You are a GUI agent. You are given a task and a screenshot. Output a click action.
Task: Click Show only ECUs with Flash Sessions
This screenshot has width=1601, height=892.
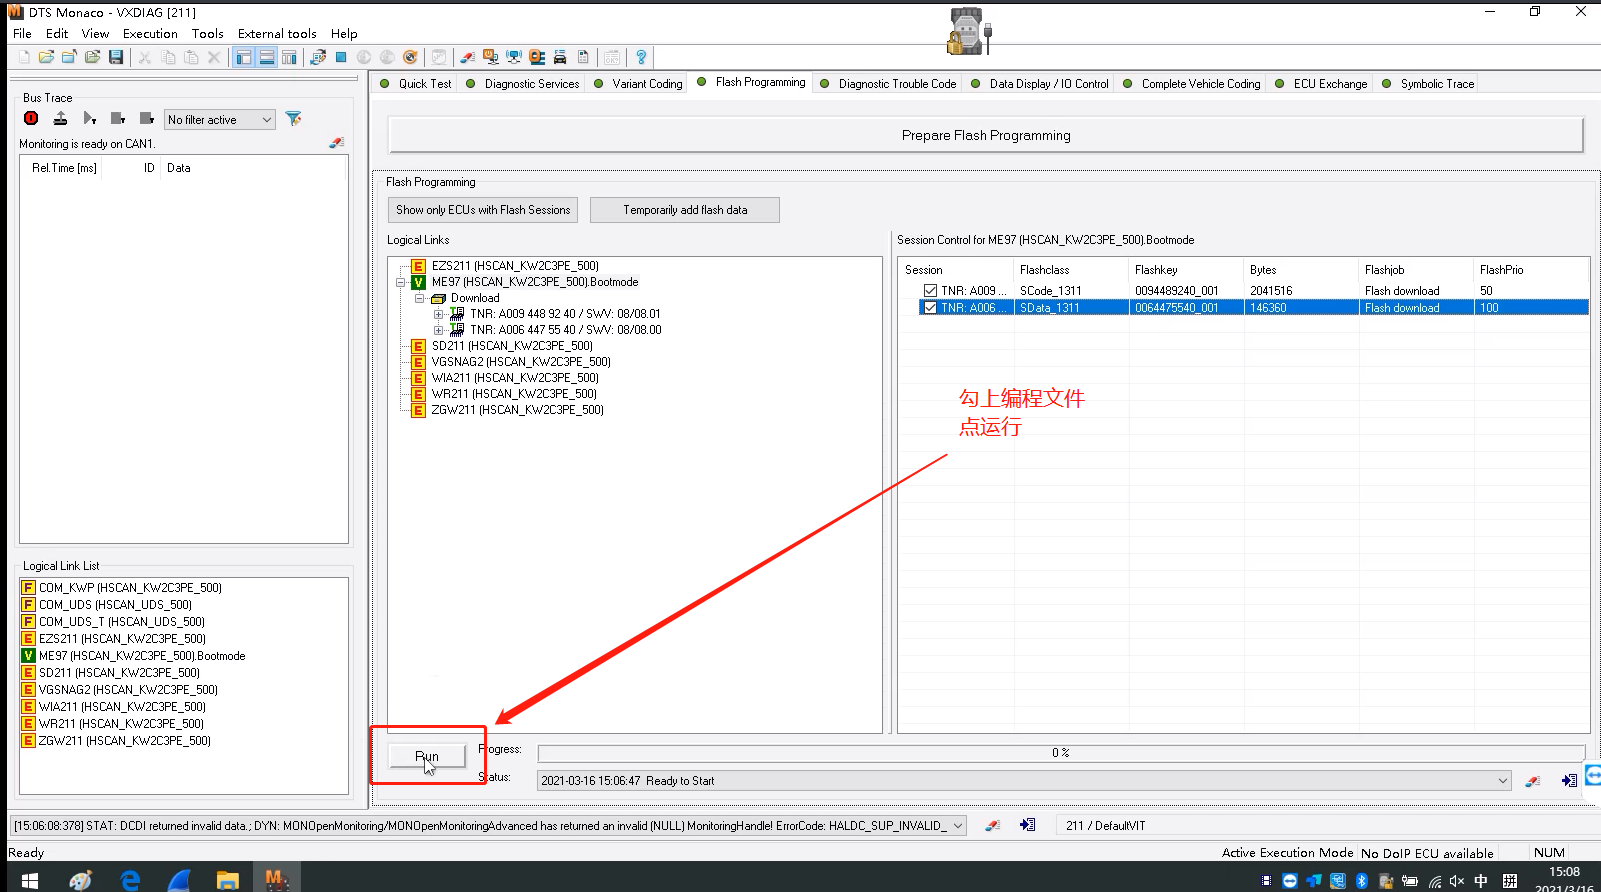[483, 210]
